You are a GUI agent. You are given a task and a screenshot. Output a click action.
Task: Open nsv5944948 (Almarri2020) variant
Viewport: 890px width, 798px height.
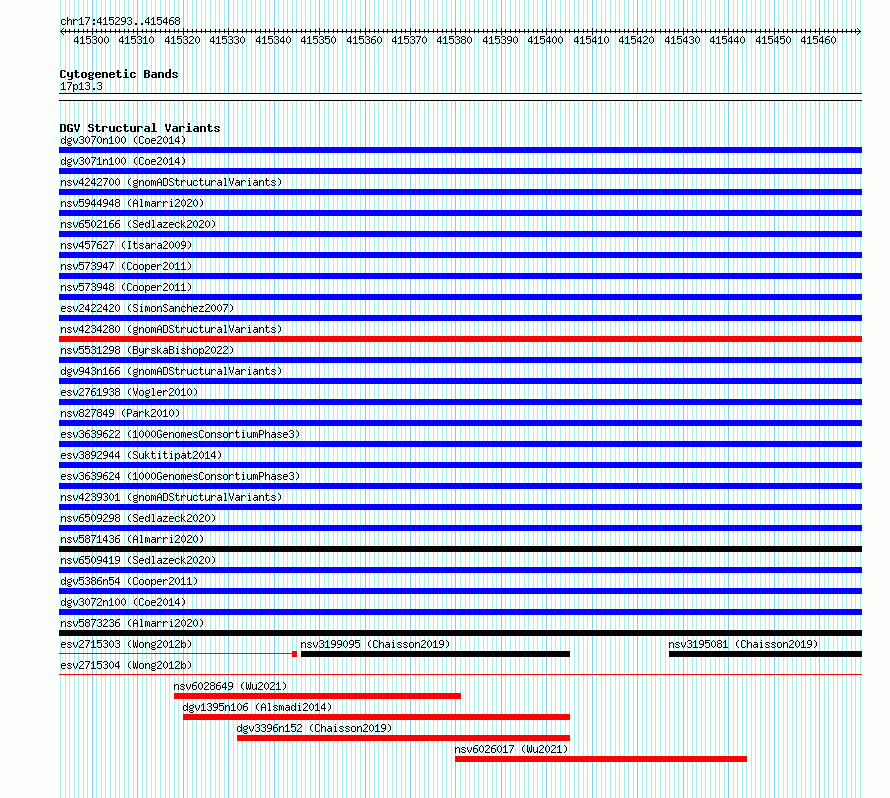pyautogui.click(x=132, y=203)
